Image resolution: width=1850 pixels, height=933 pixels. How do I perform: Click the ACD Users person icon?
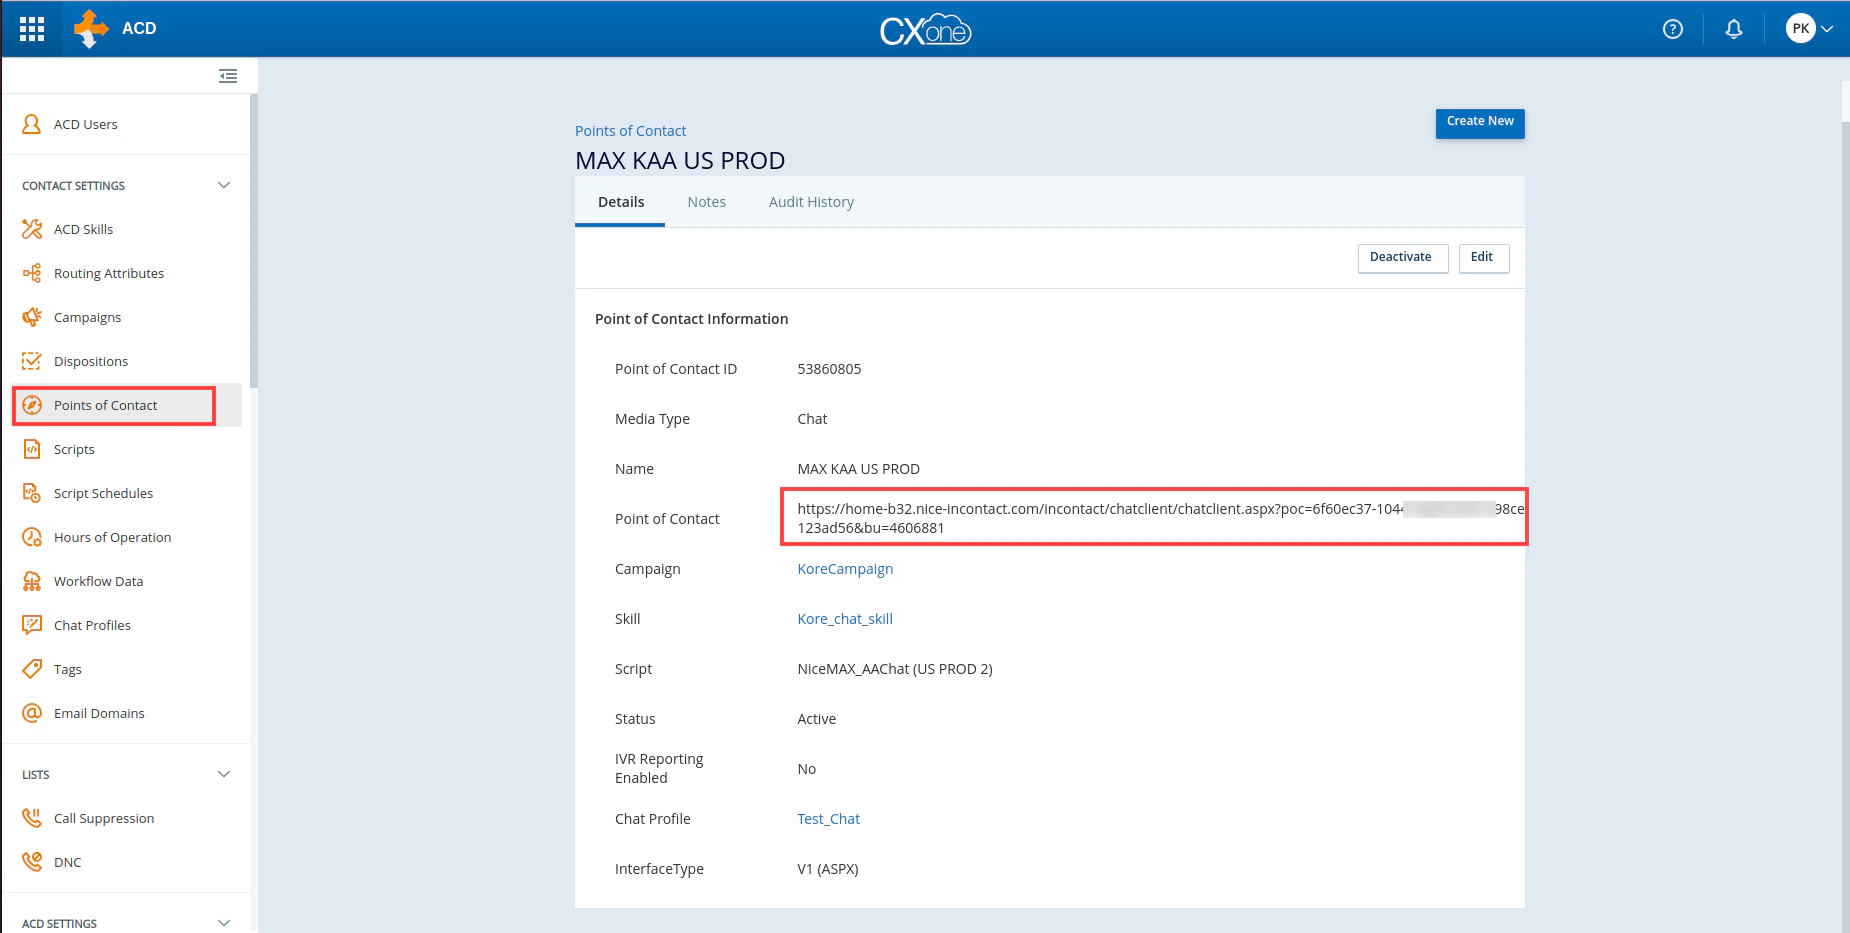(x=32, y=124)
